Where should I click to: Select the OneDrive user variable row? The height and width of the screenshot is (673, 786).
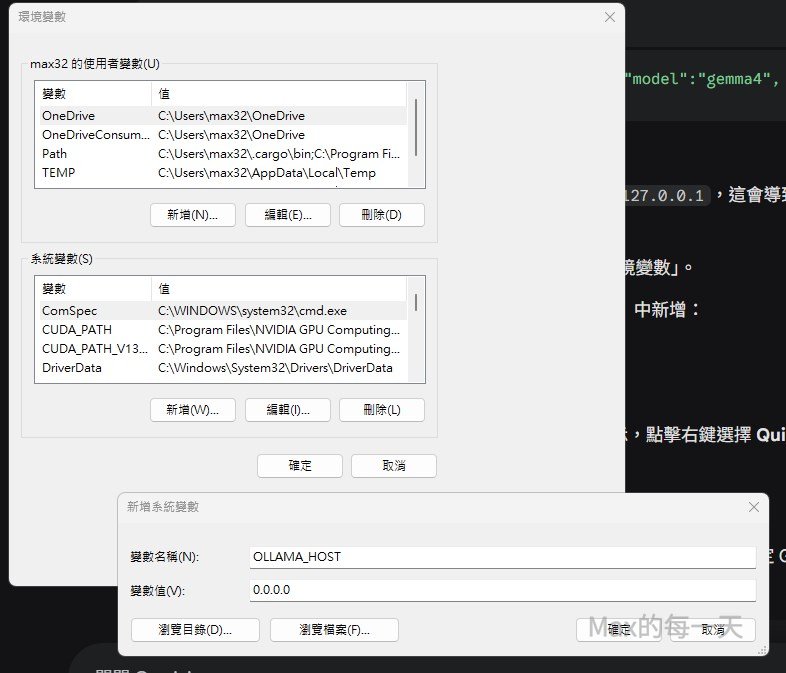click(x=220, y=116)
